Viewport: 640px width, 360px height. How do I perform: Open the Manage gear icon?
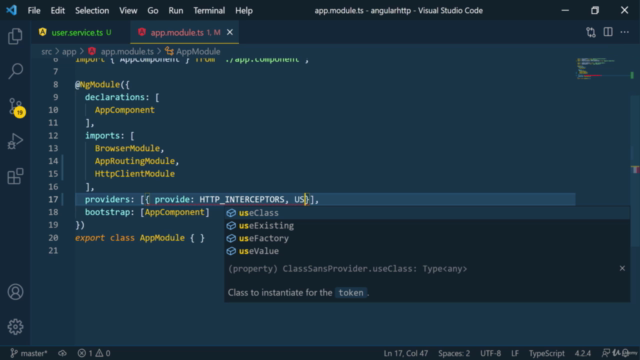[15, 327]
